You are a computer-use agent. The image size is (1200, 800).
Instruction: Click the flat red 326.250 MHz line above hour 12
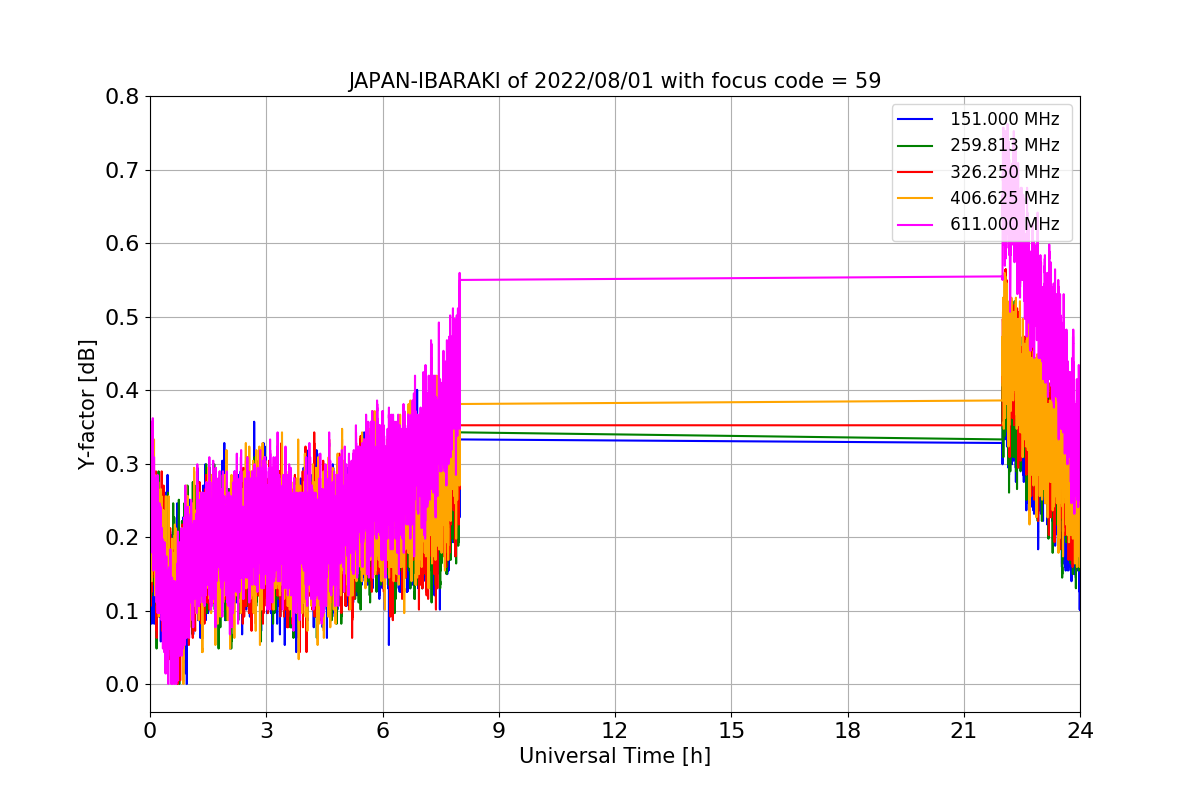point(615,425)
